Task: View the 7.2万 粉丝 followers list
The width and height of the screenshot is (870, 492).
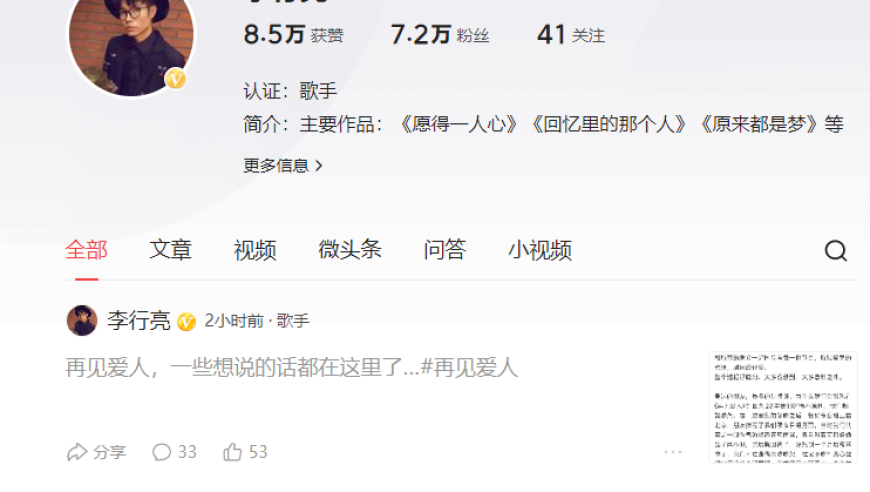Action: tap(440, 35)
